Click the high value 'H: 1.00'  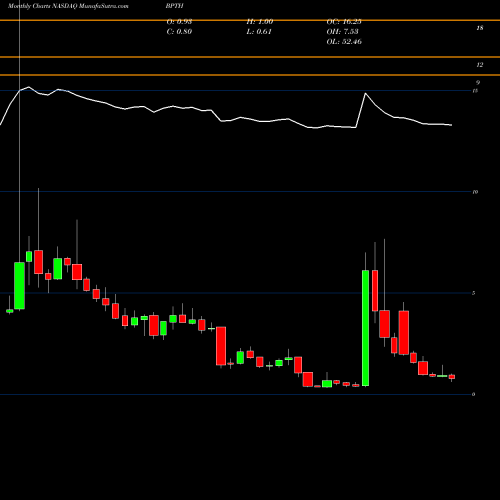click(x=260, y=22)
